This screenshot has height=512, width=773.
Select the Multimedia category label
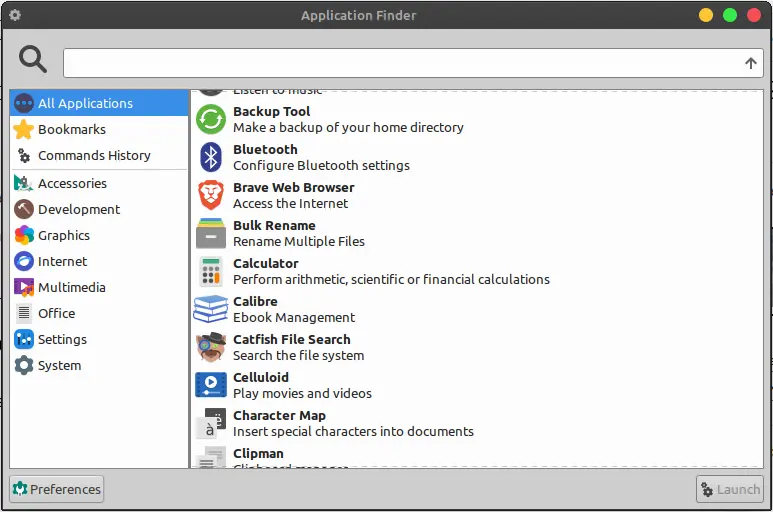pos(71,287)
